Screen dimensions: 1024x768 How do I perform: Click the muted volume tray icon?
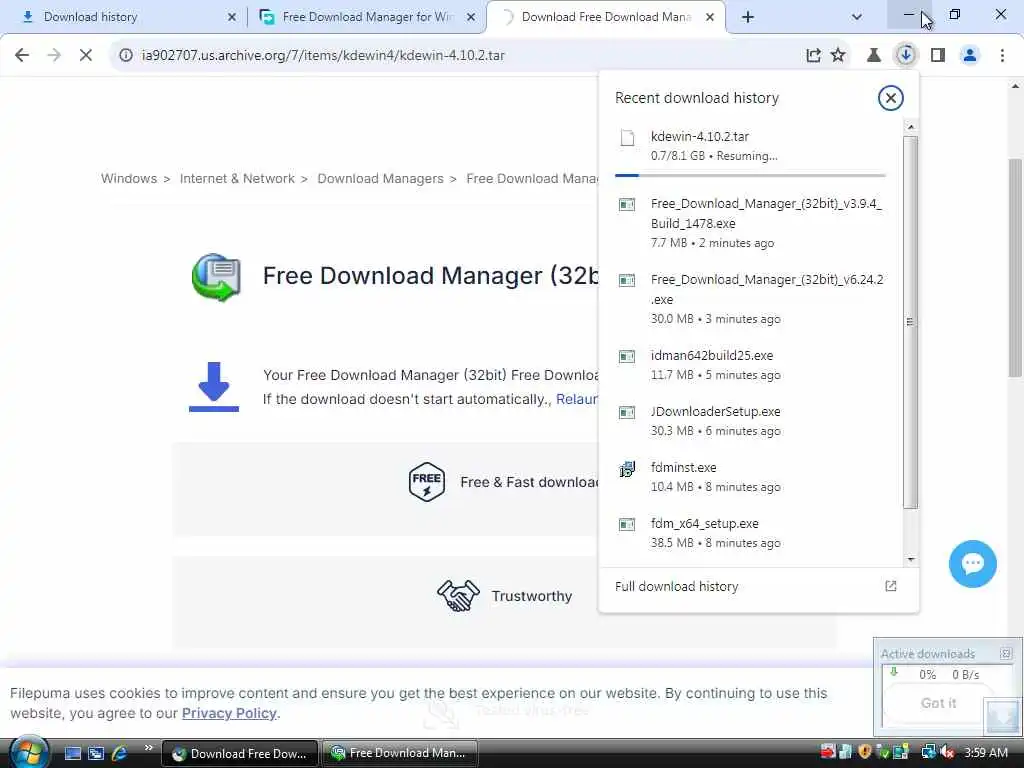pos(948,753)
